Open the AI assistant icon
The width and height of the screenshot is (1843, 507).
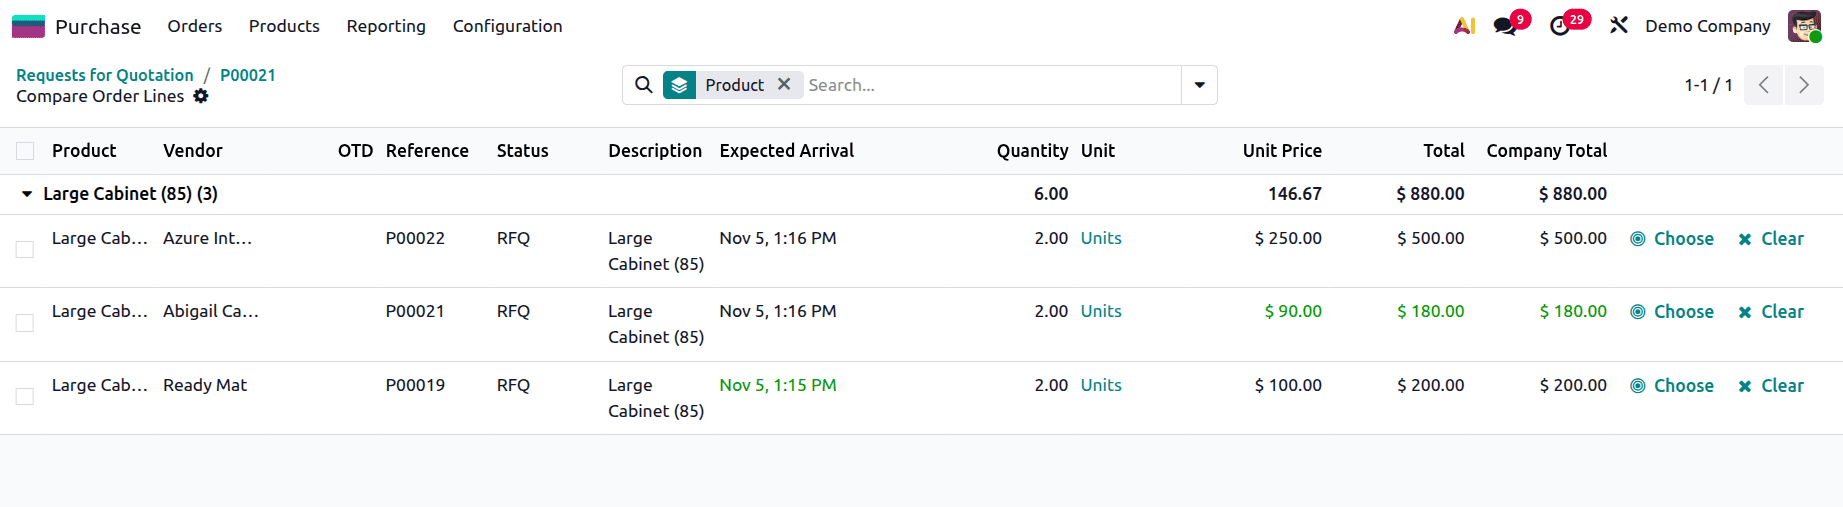1464,26
